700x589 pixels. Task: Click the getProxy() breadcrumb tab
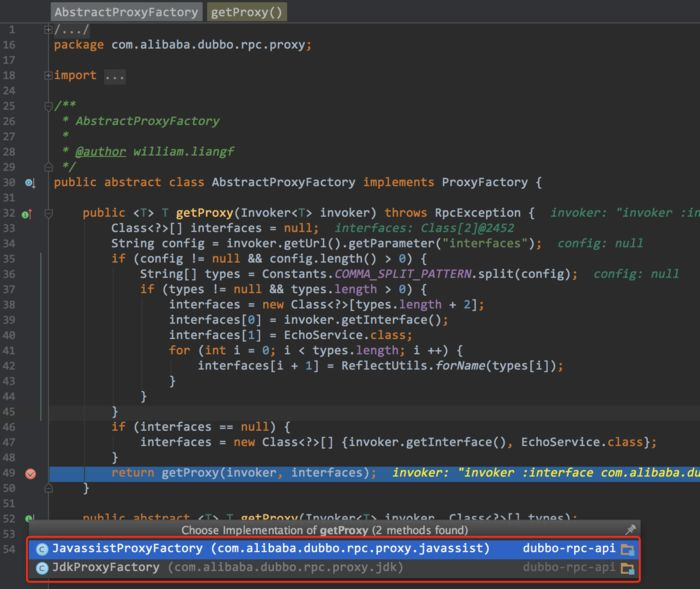point(247,12)
